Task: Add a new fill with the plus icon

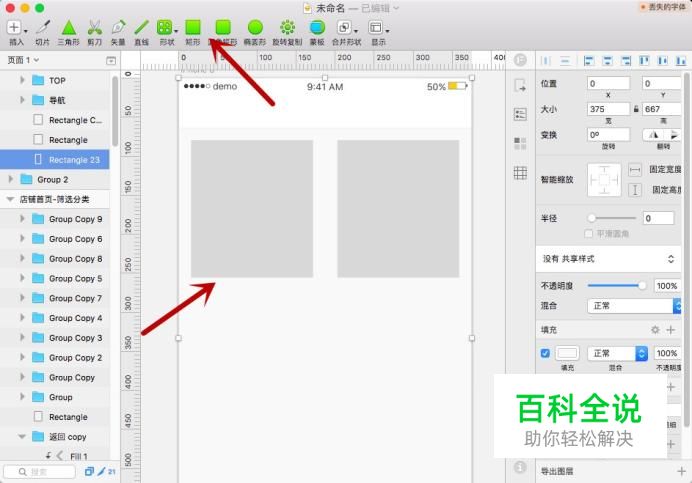Action: tap(671, 330)
